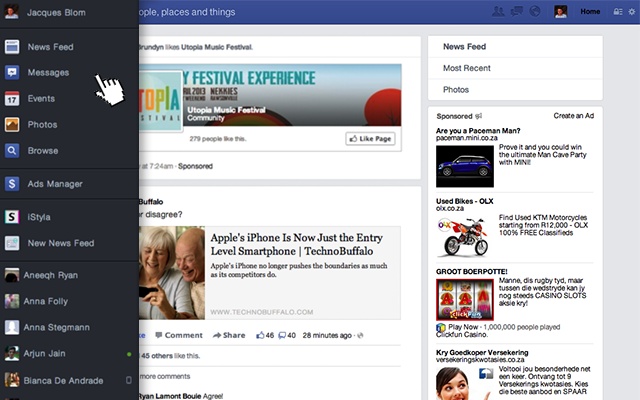
Task: Click Ryan Lamont Boule commenter name
Action: [170, 396]
